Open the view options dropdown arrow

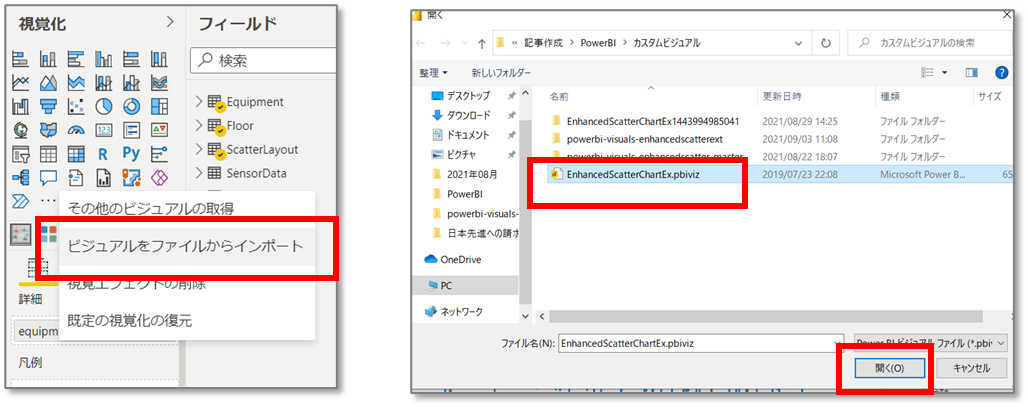[x=945, y=72]
